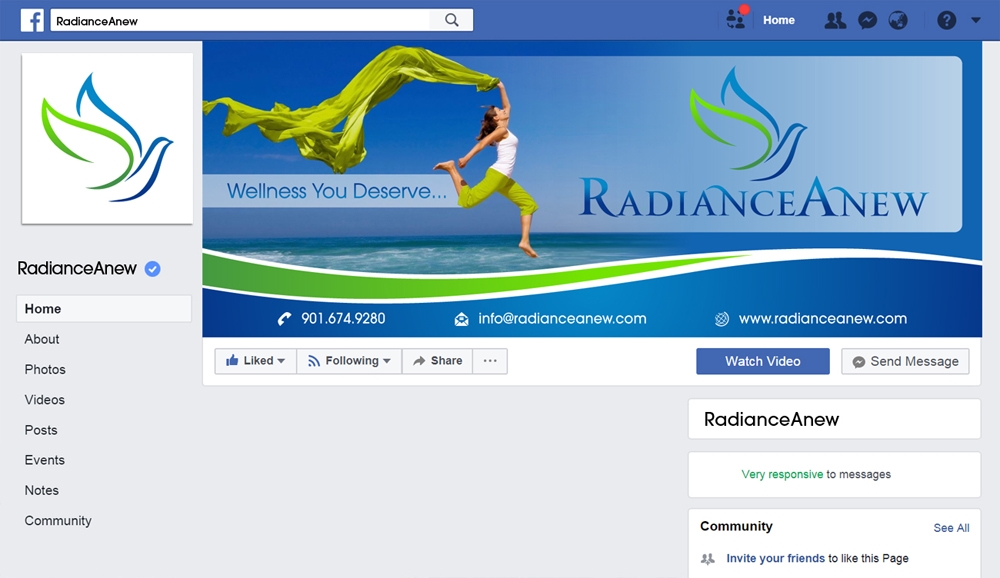Click the friends icon beside Invite your friends
1000x578 pixels.
point(708,559)
